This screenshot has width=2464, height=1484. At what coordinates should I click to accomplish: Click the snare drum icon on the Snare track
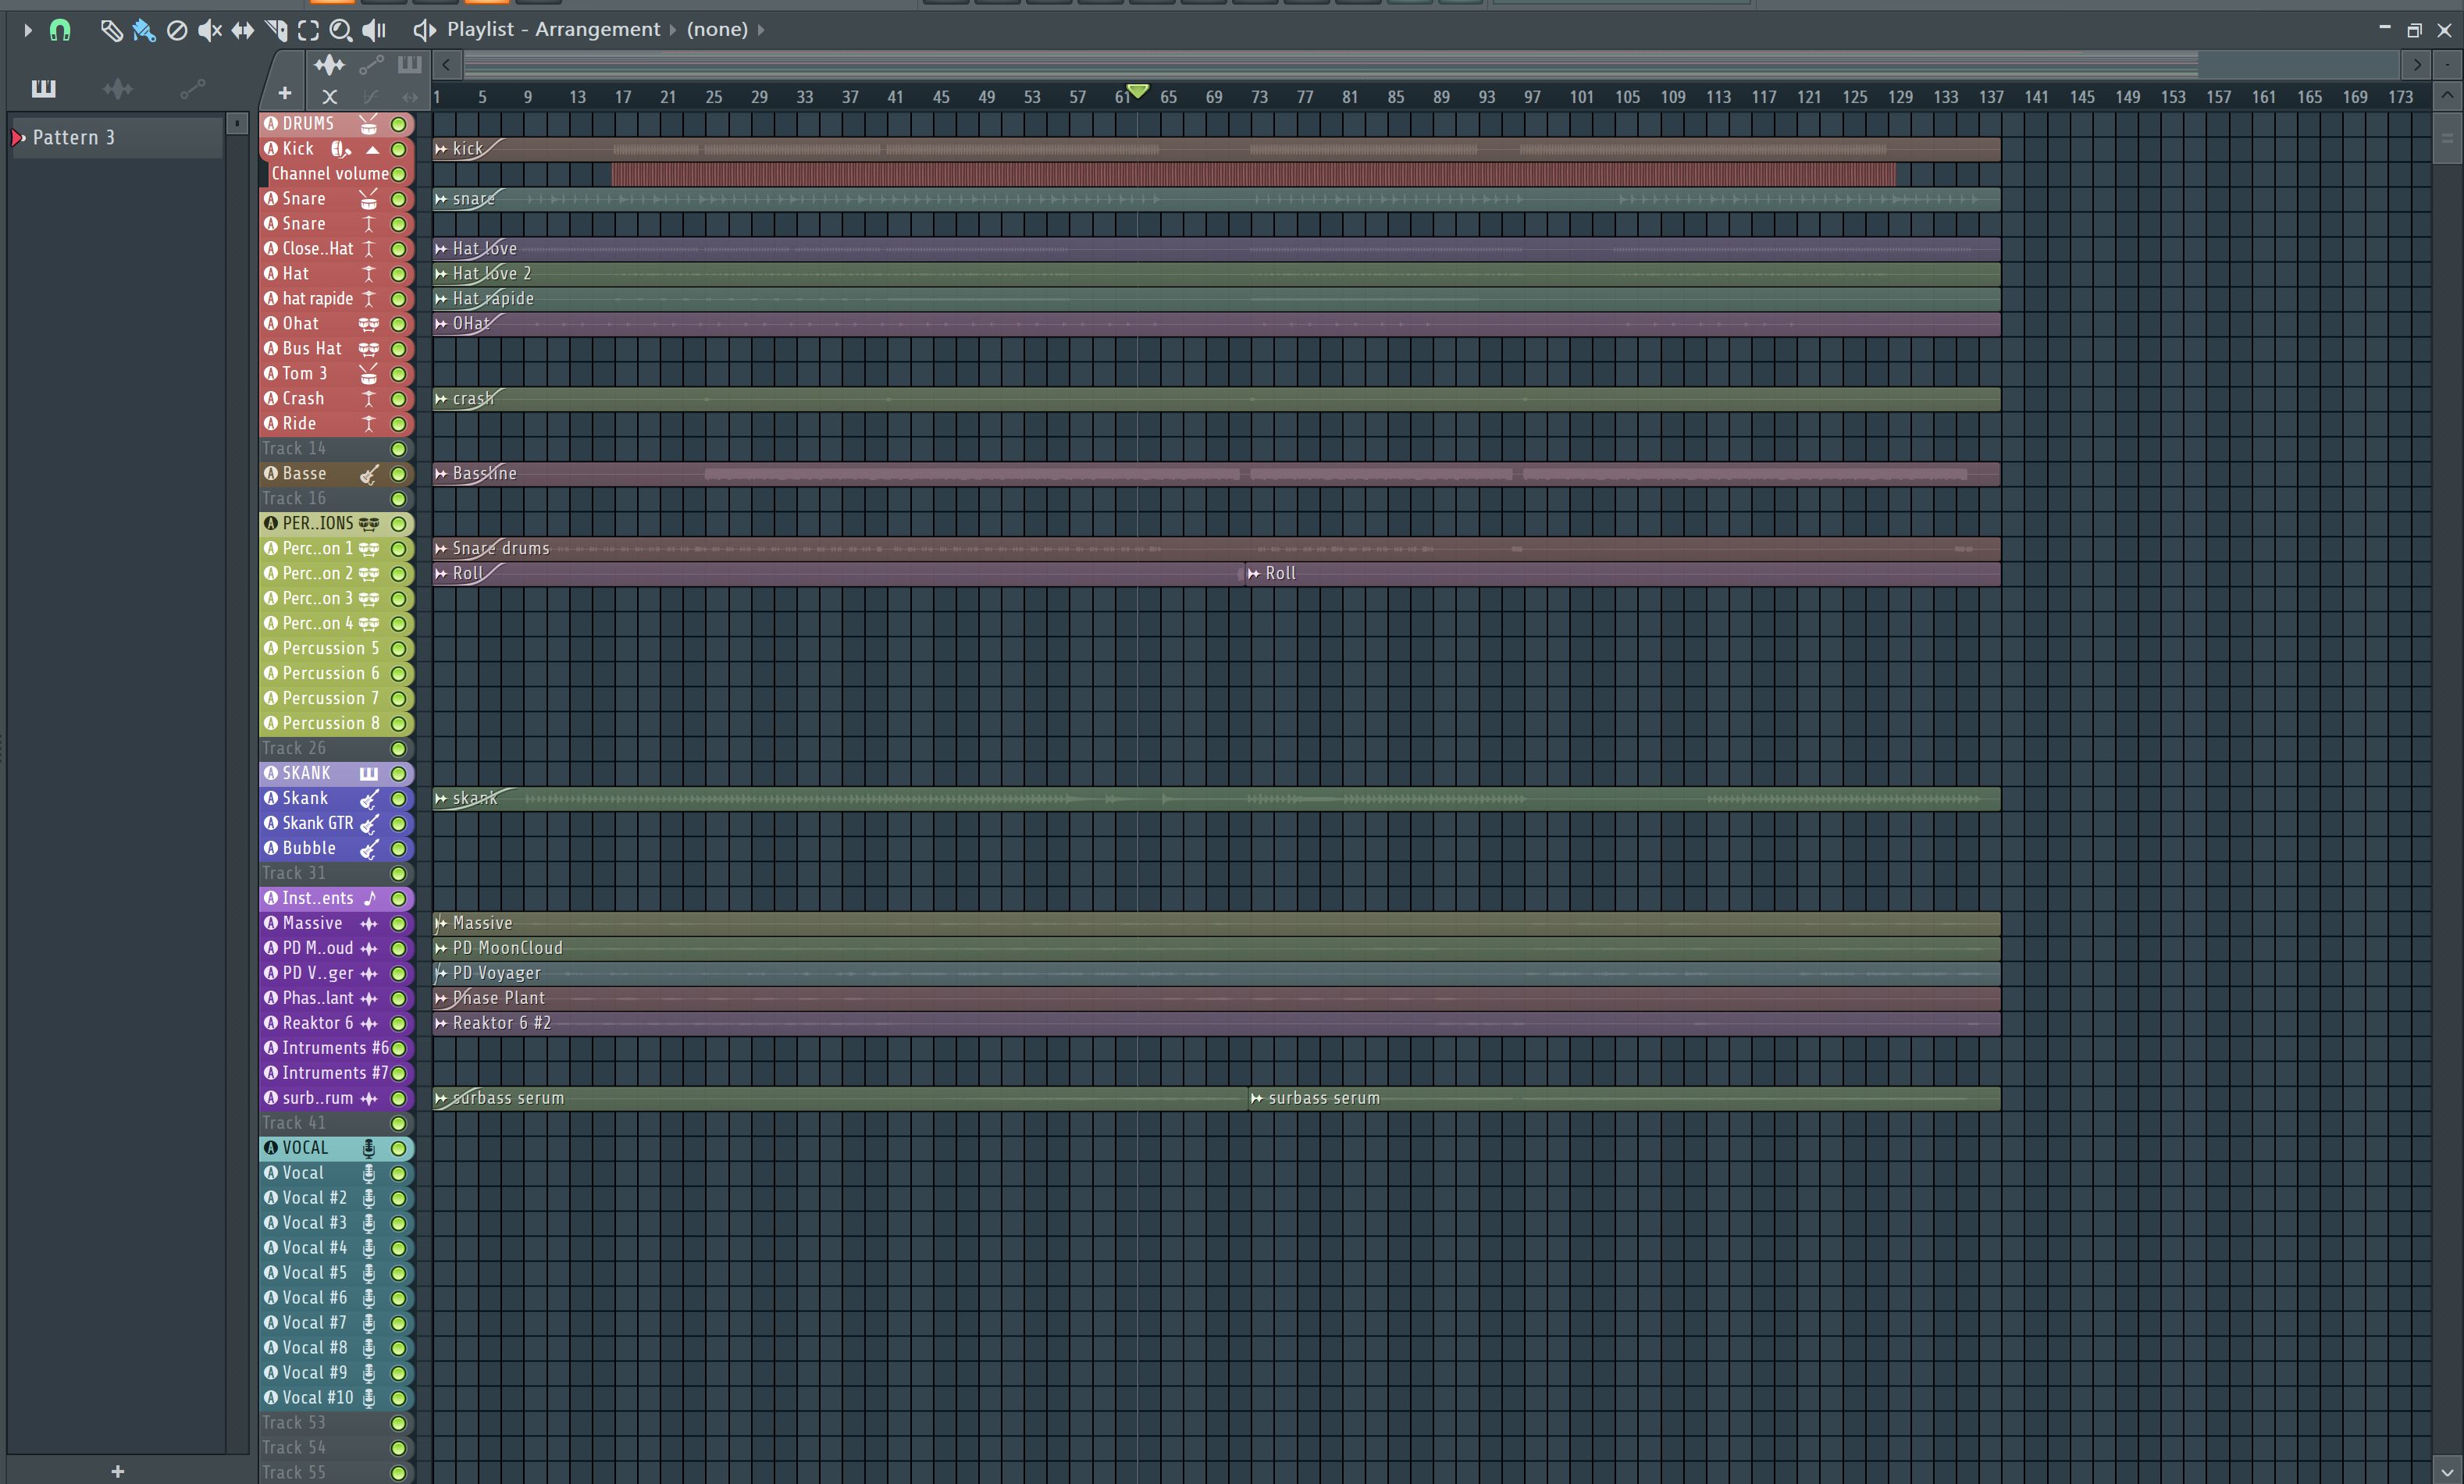(x=368, y=199)
